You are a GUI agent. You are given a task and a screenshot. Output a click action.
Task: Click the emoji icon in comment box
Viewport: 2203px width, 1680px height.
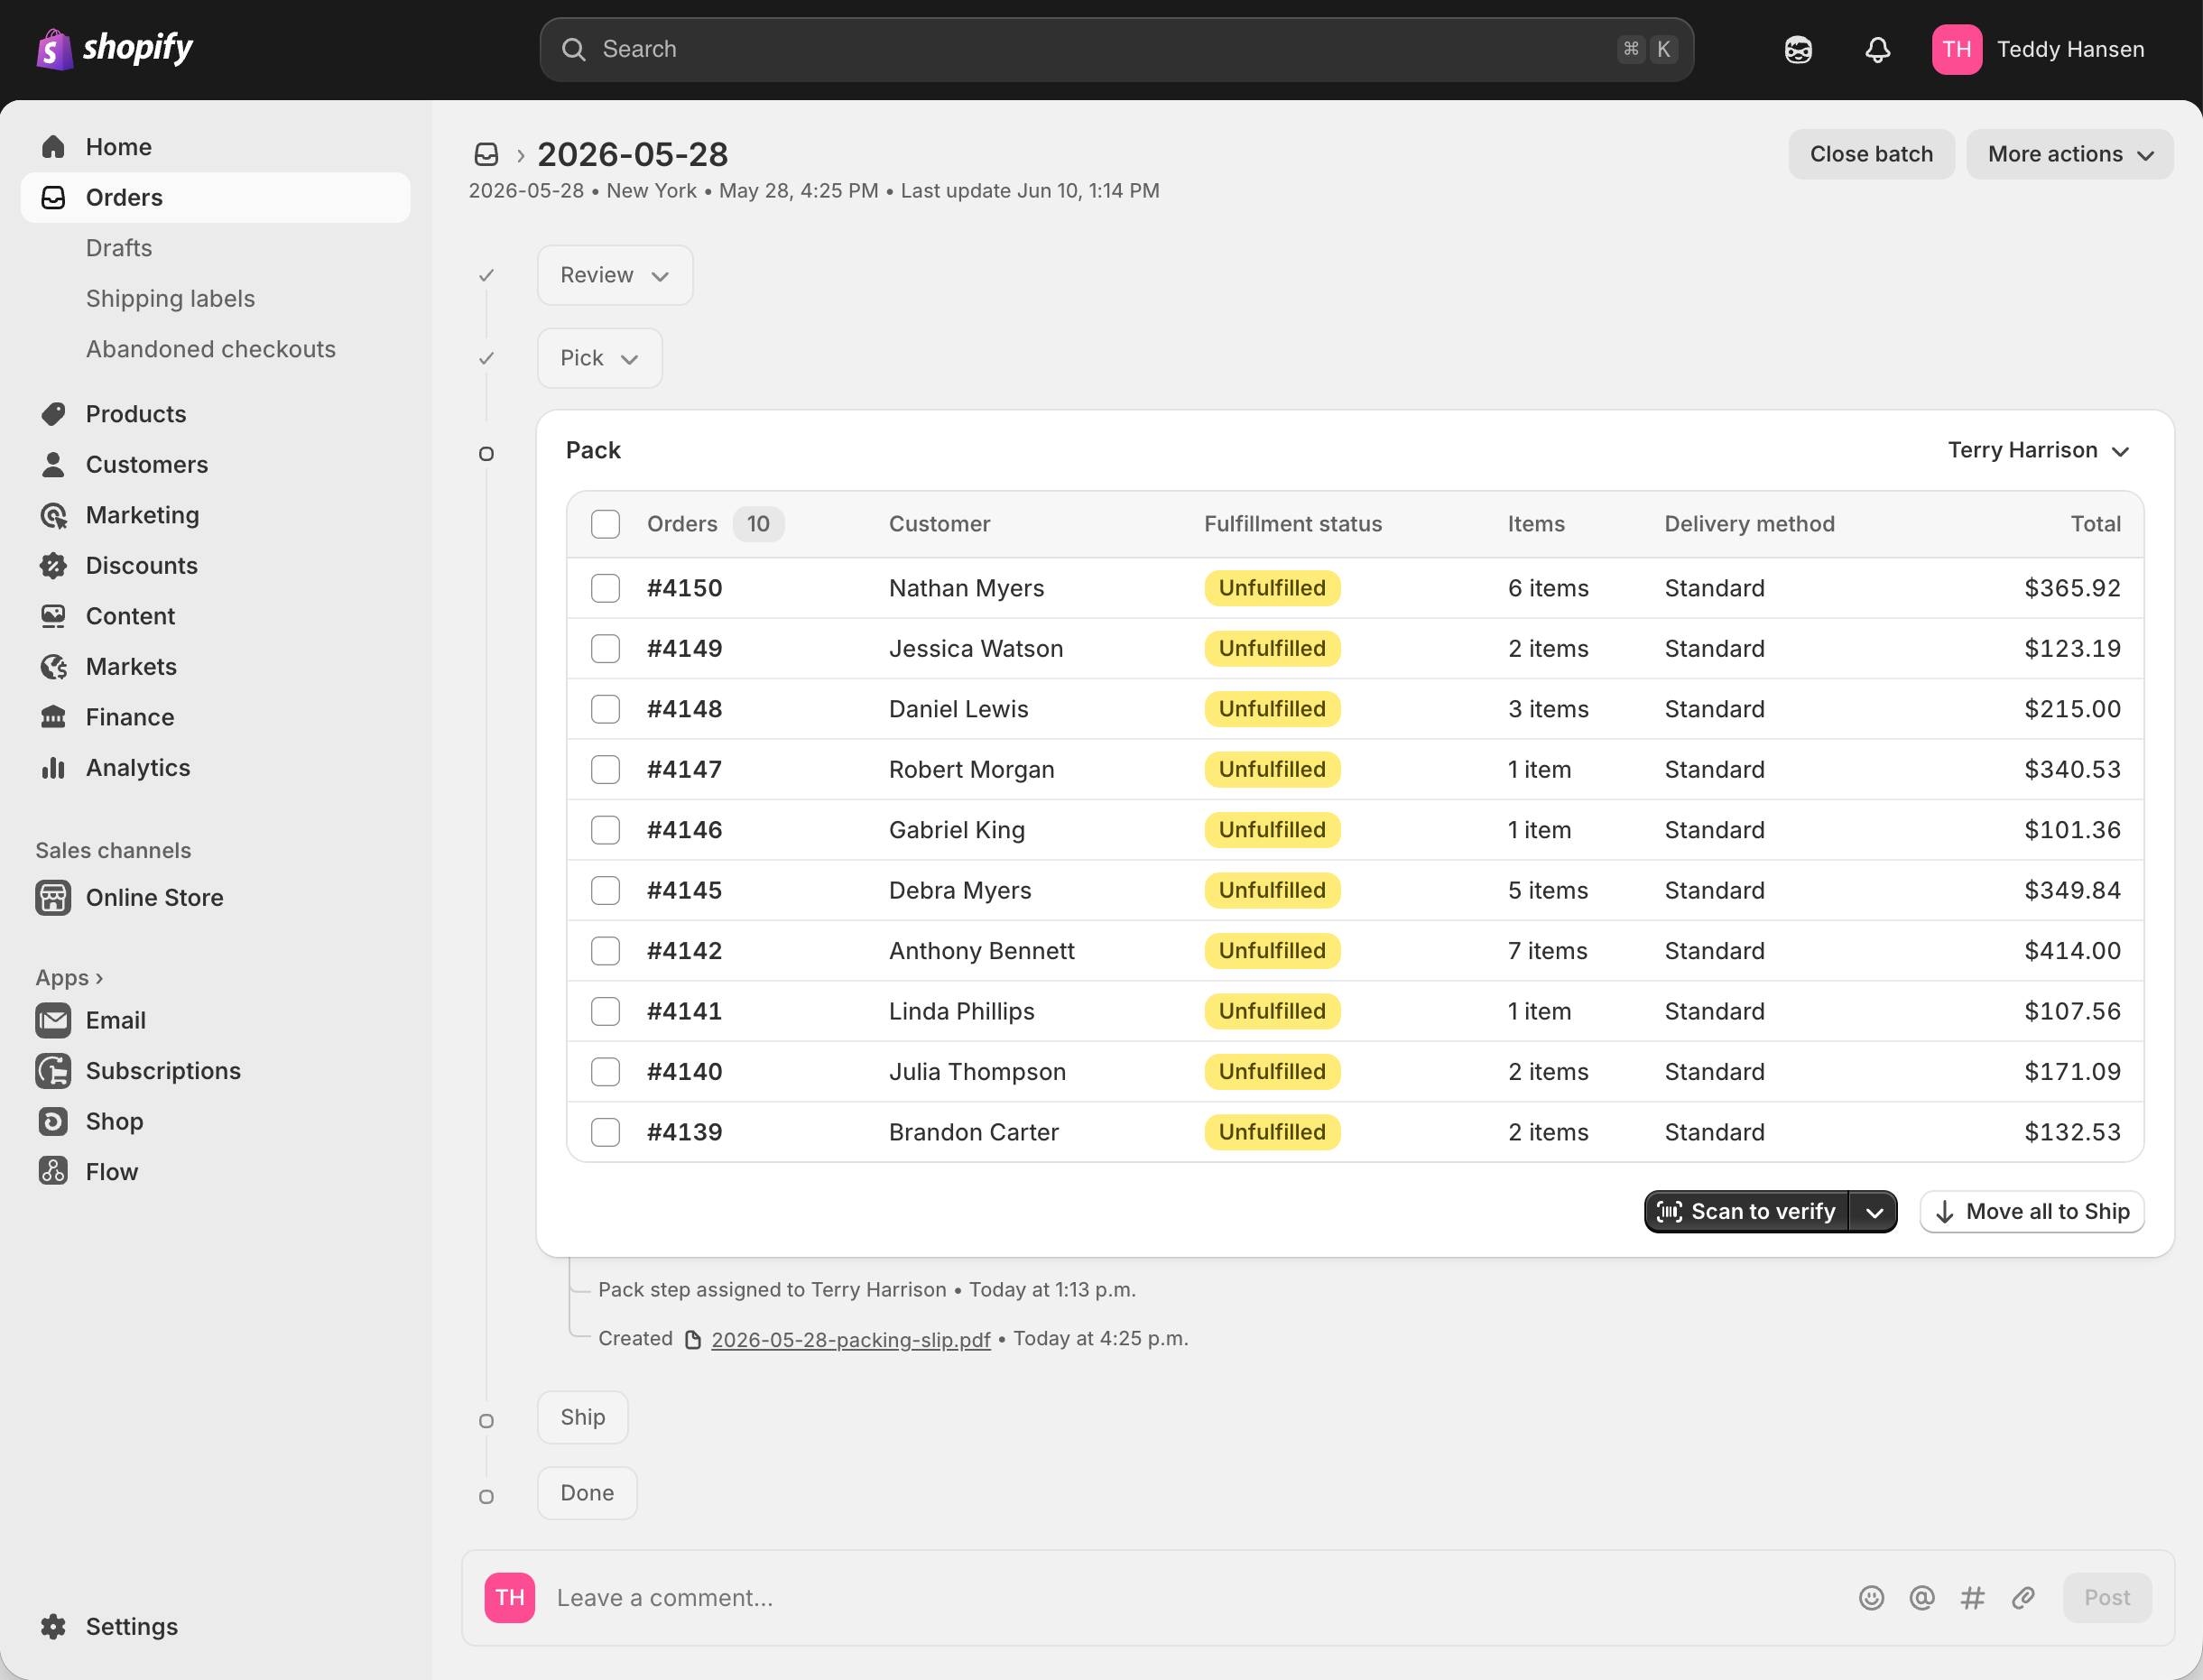[x=1871, y=1597]
